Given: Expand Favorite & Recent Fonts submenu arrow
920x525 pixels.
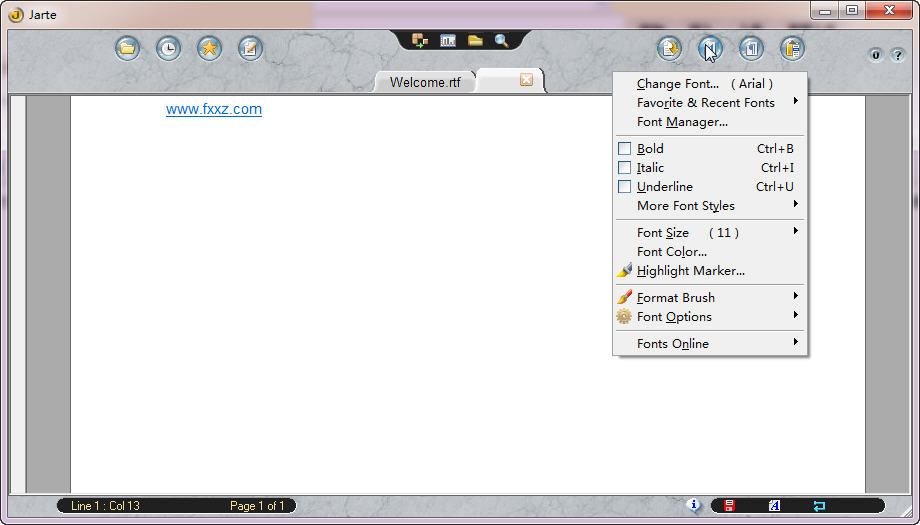Looking at the screenshot, I should click(796, 101).
